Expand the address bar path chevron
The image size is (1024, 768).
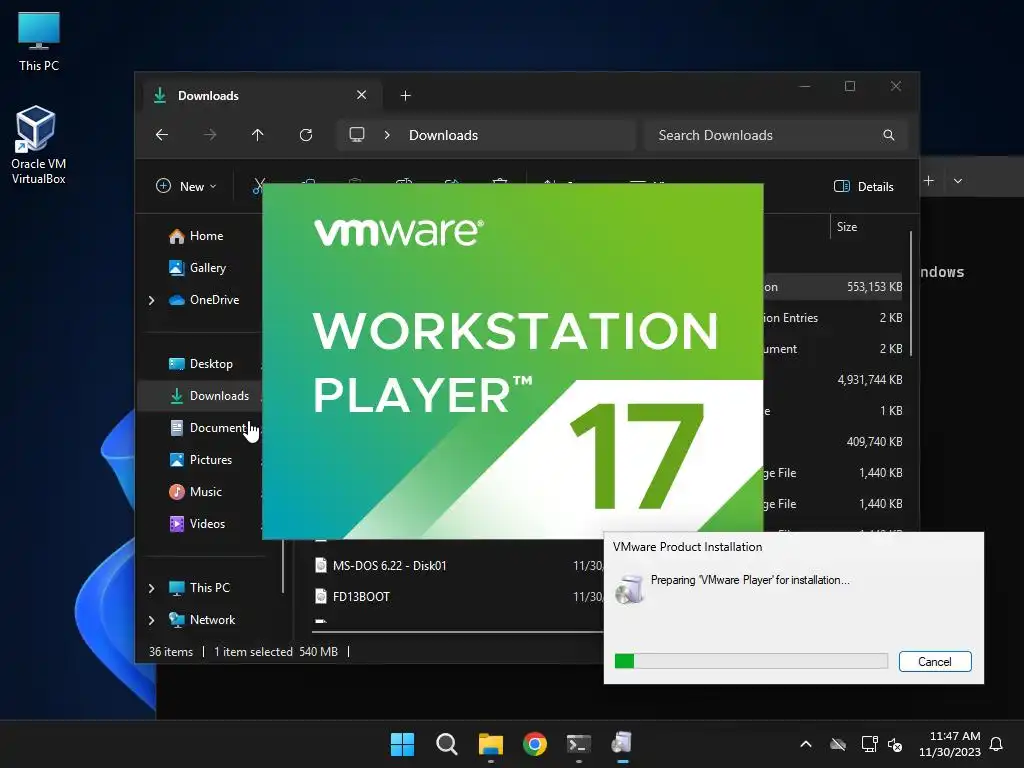click(387, 135)
